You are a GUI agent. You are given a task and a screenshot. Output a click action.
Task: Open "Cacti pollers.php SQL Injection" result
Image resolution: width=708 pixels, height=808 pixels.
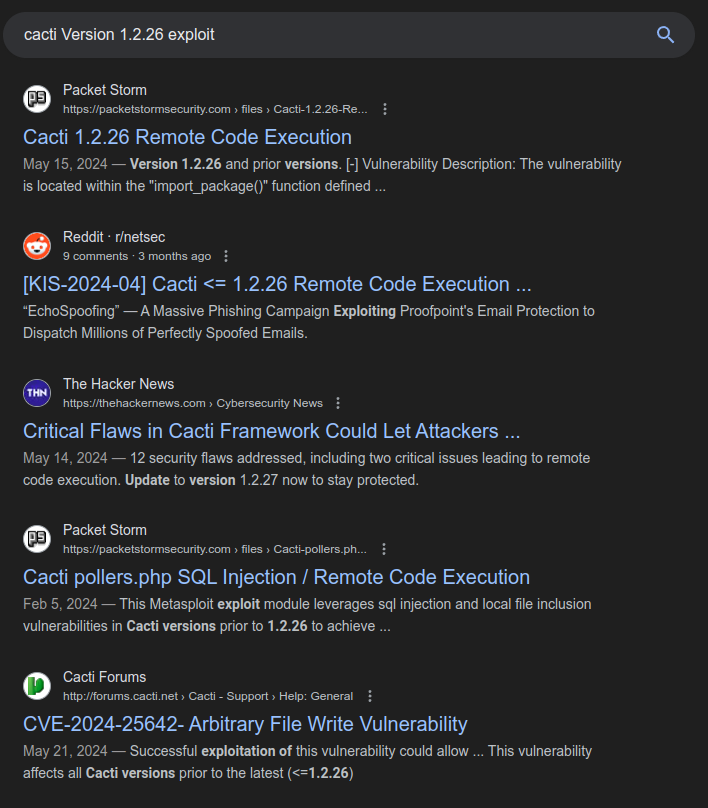(276, 577)
